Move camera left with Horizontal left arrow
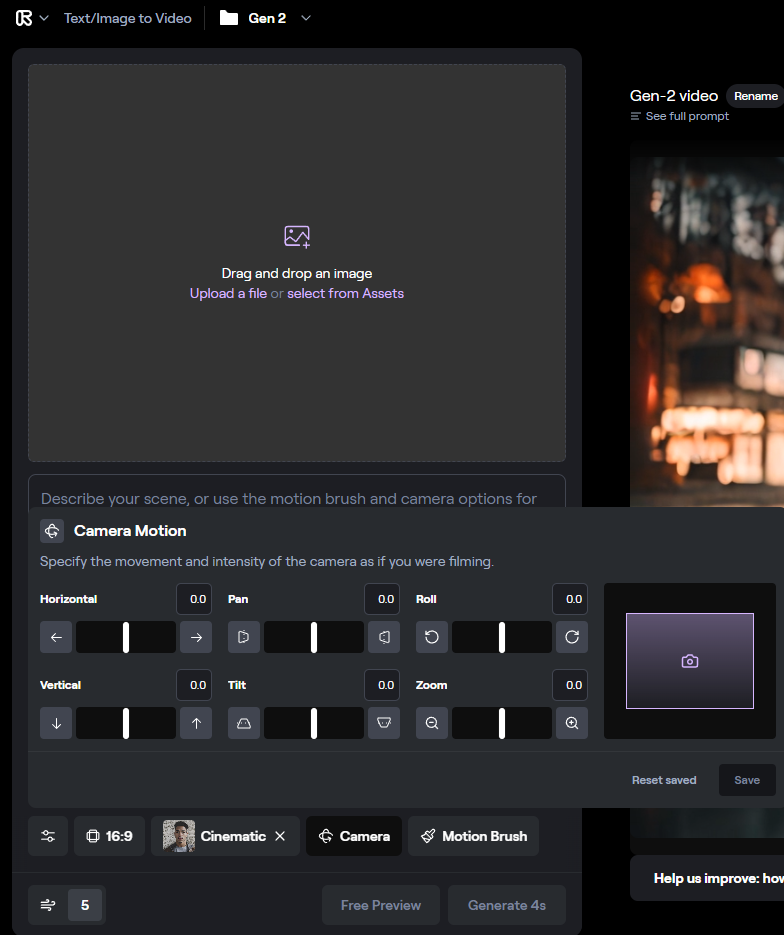784x935 pixels. tap(56, 637)
